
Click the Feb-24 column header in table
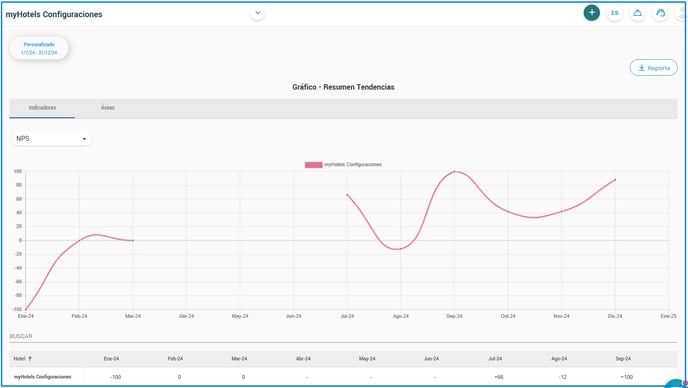175,359
